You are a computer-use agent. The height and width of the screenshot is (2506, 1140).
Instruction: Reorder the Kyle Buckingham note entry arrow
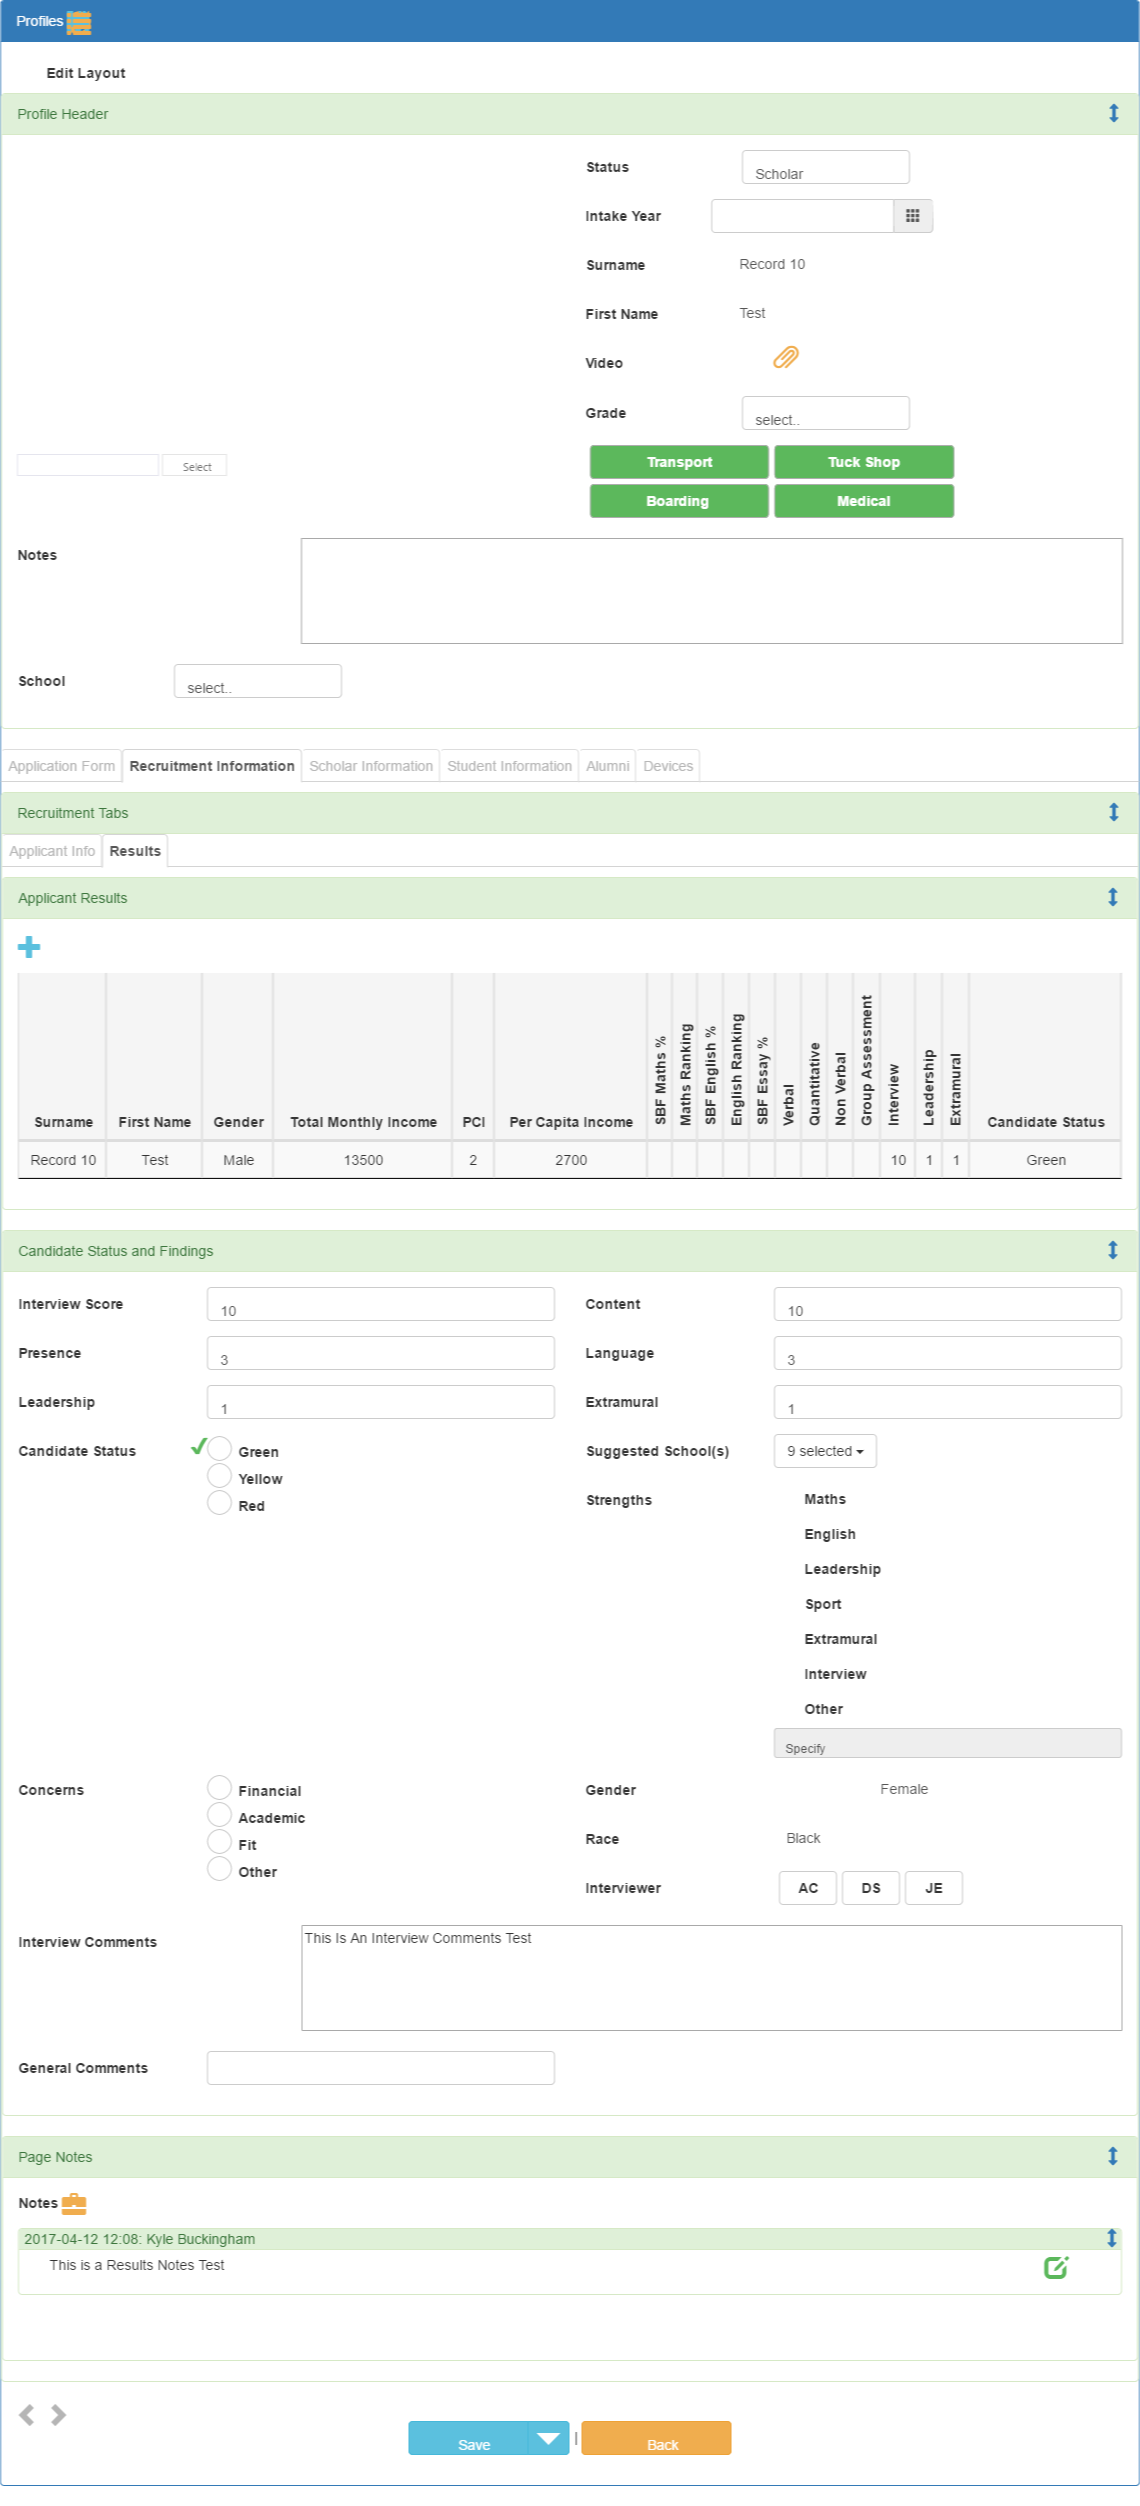1111,2239
